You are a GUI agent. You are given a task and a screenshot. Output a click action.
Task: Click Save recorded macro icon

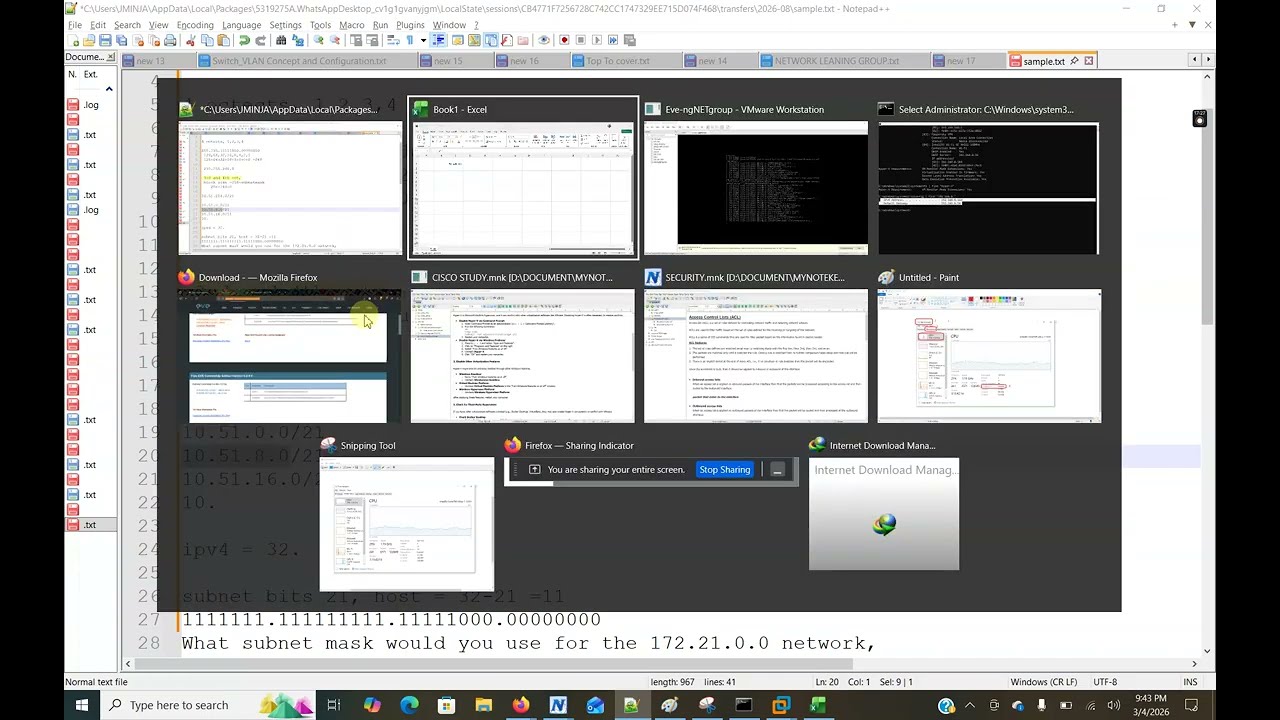(x=630, y=40)
